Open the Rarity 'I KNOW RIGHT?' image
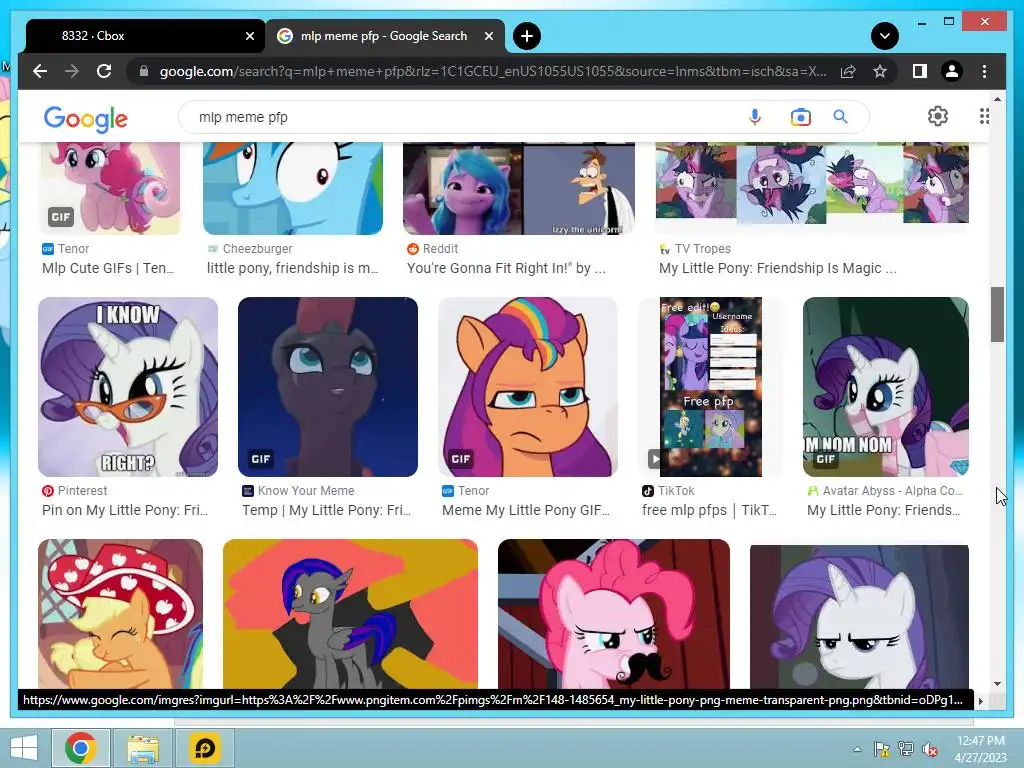Screen dimensions: 1024x768 [128, 387]
